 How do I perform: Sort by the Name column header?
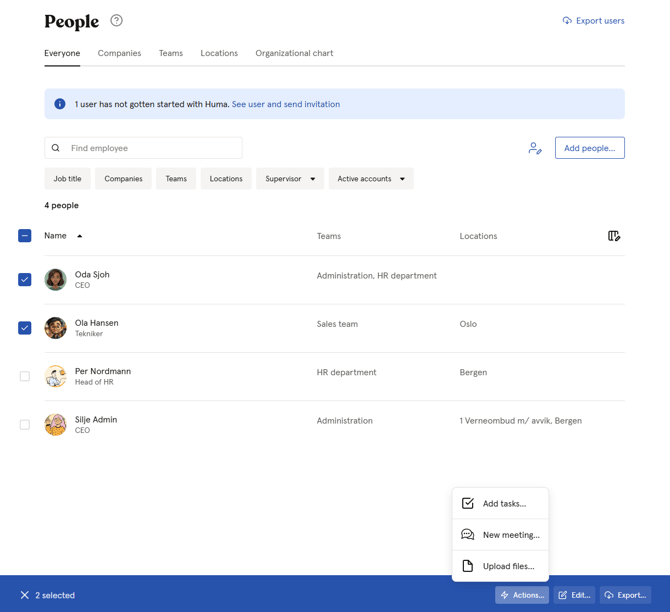point(56,236)
